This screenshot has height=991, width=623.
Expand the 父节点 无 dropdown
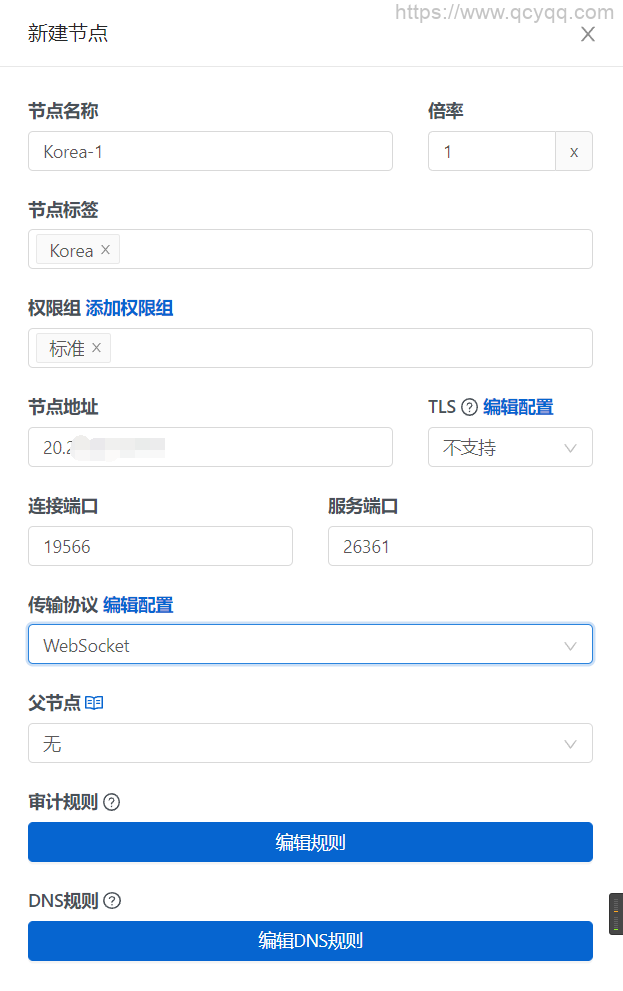(x=310, y=744)
